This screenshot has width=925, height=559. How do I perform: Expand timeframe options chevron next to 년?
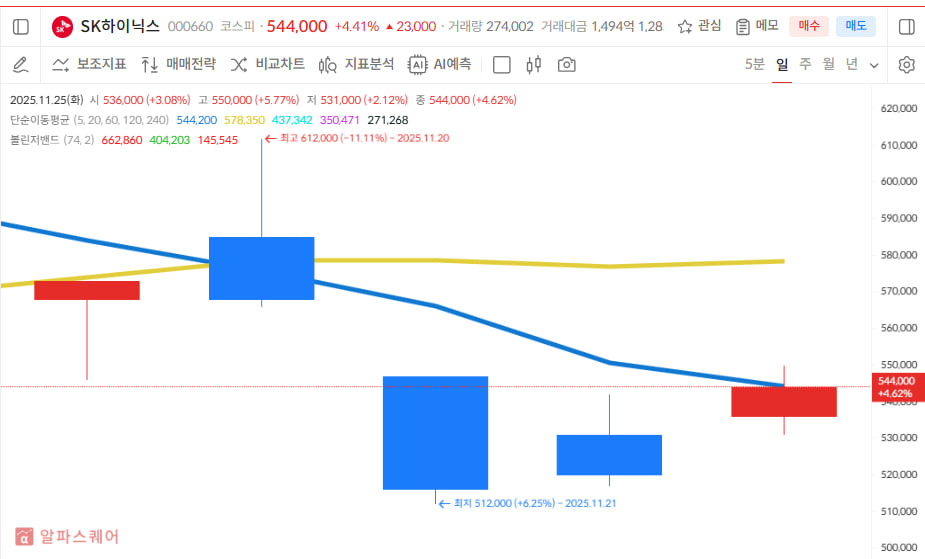tap(874, 65)
